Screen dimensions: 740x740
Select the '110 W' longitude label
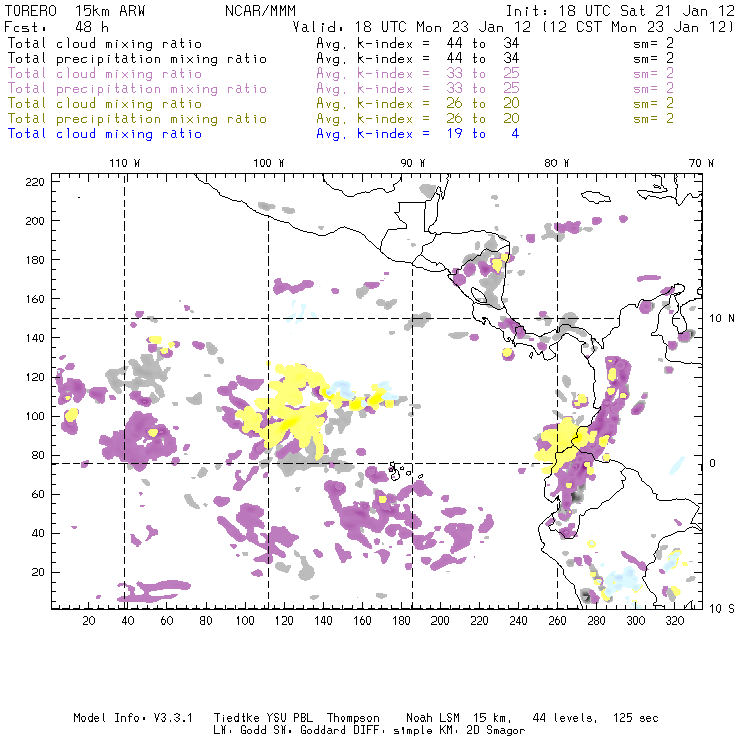(x=125, y=163)
